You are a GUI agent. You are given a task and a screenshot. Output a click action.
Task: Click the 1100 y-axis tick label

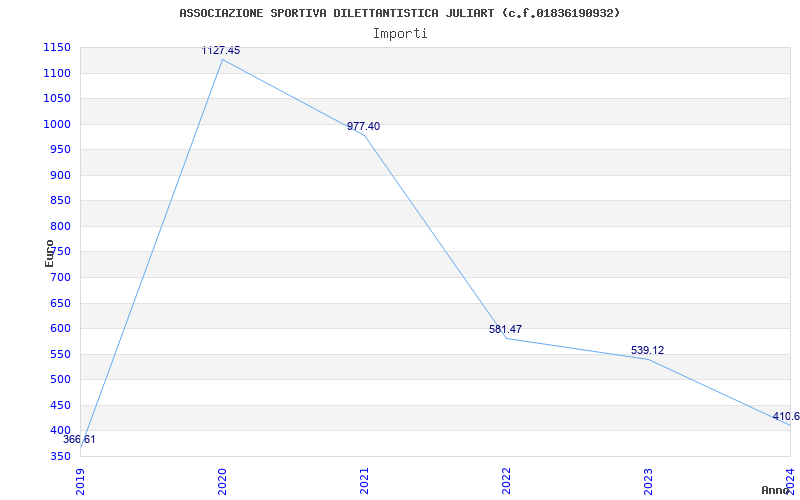tap(57, 73)
